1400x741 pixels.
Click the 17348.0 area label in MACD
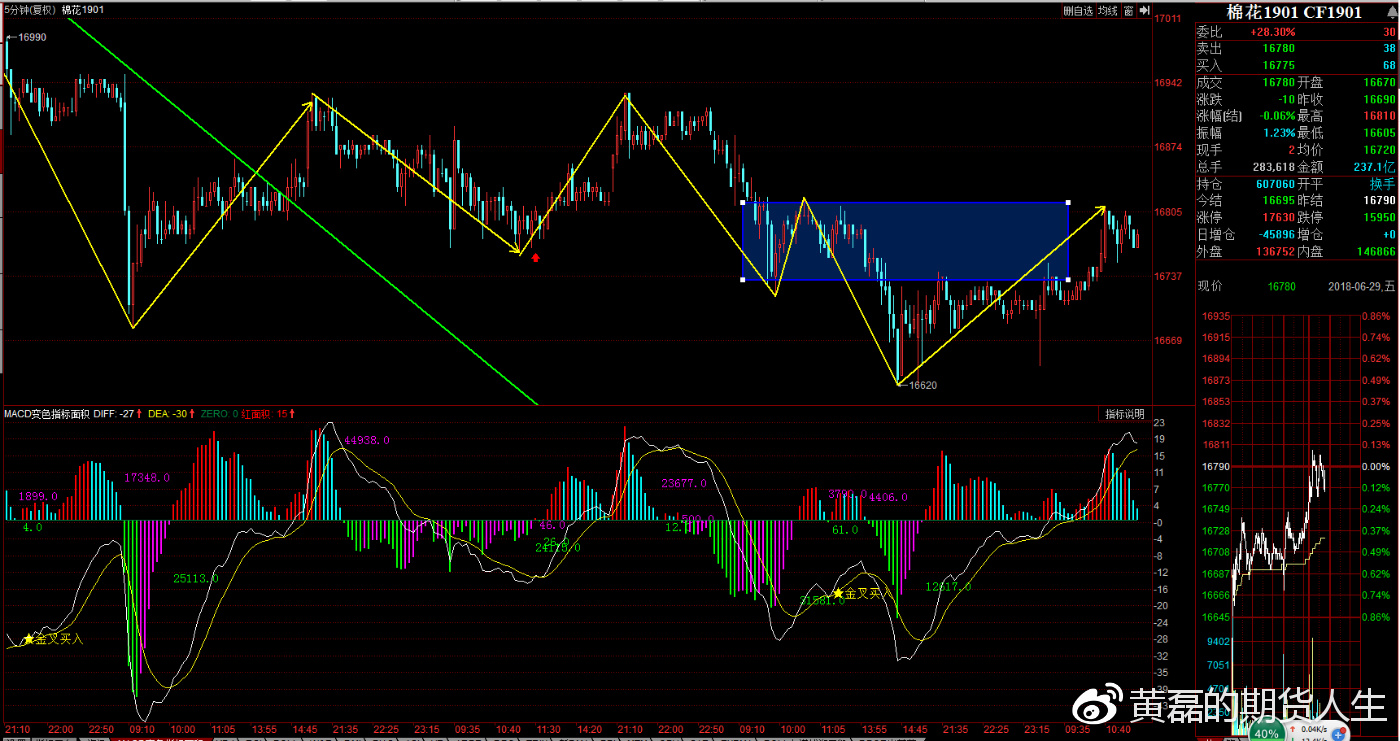coord(147,478)
